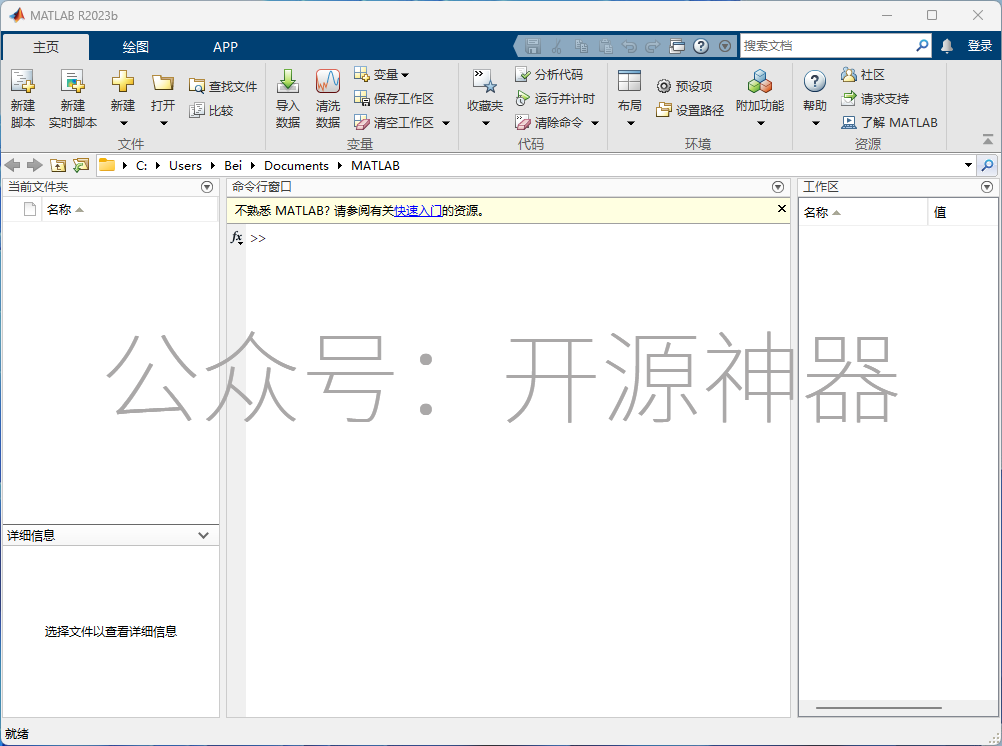This screenshot has width=1002, height=746.
Task: Open the 布局 (Layout) icon
Action: point(629,82)
